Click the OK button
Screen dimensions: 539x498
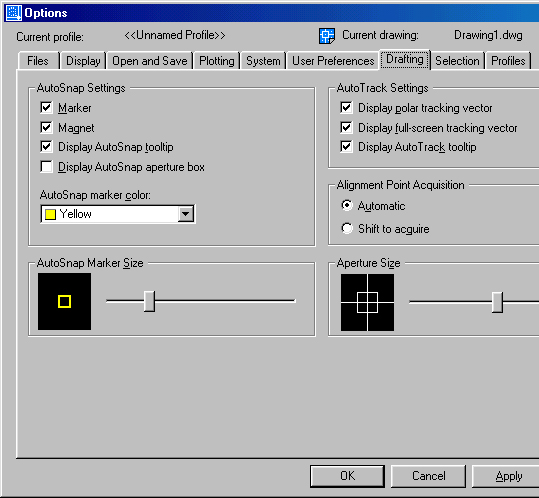(x=347, y=476)
